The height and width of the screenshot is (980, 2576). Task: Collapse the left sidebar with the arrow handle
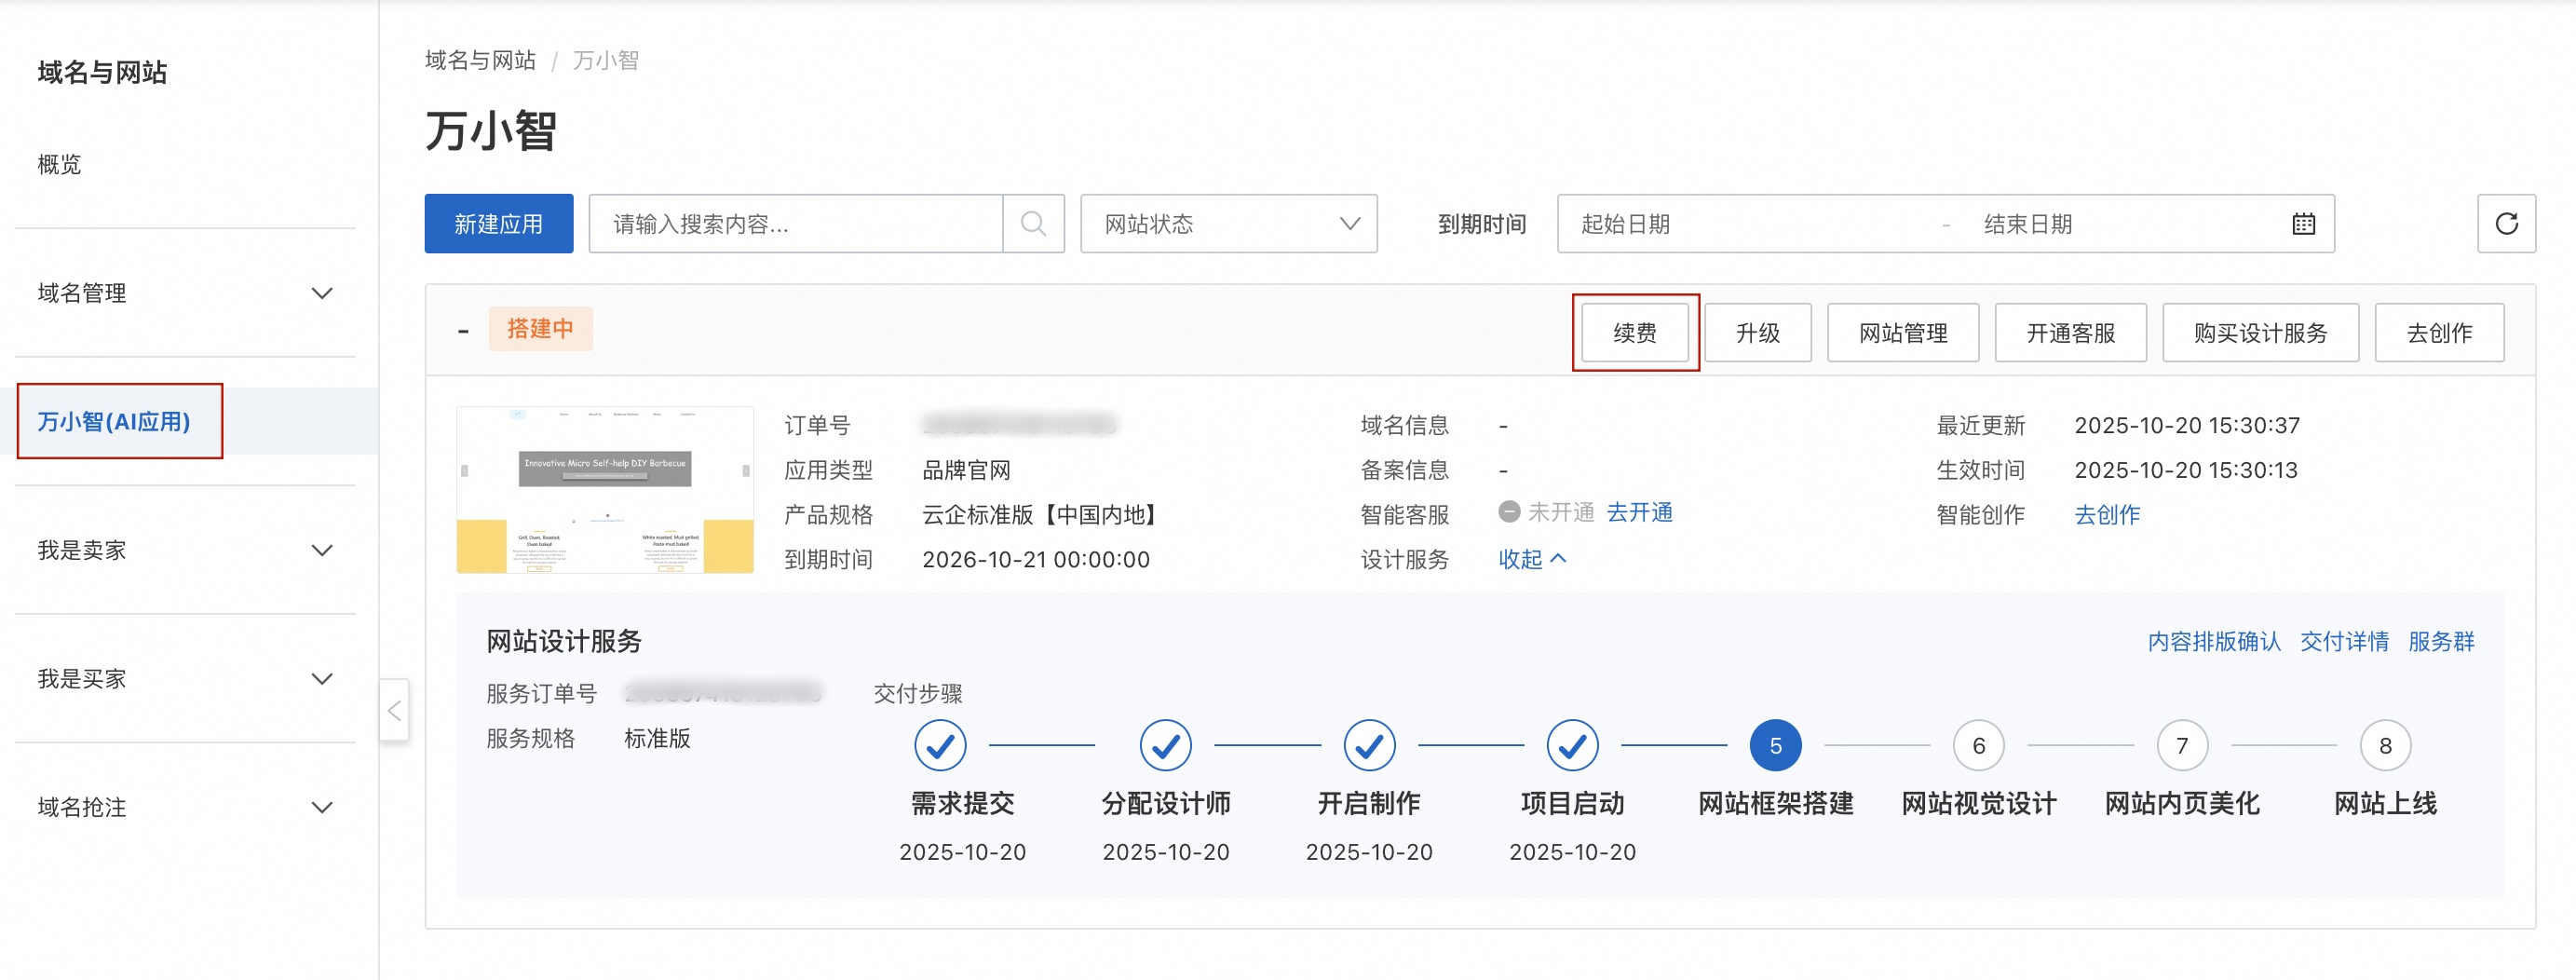point(395,710)
